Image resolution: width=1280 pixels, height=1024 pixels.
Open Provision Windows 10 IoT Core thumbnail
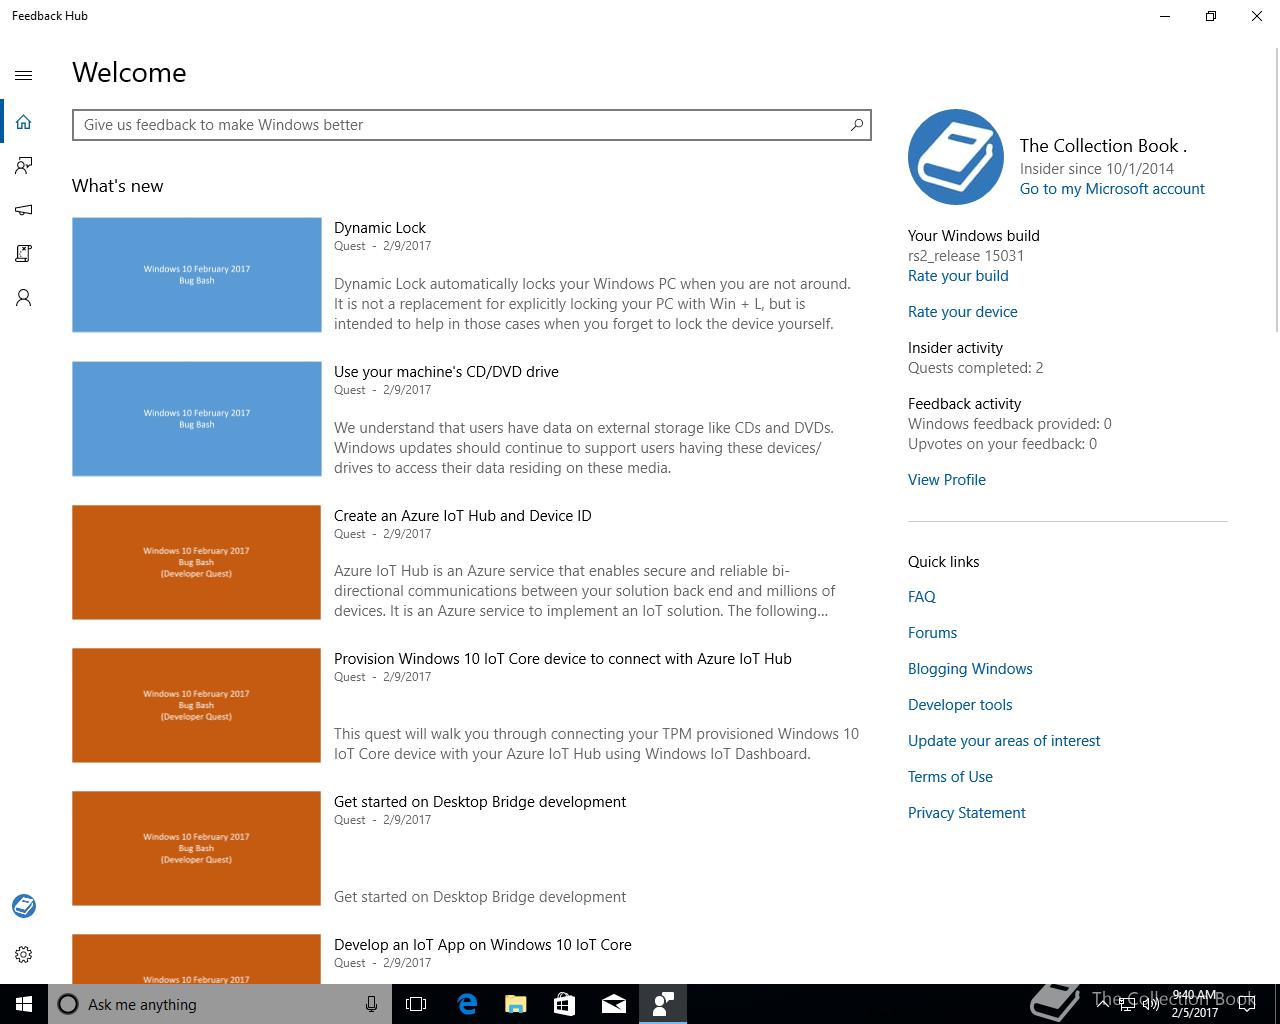point(197,705)
